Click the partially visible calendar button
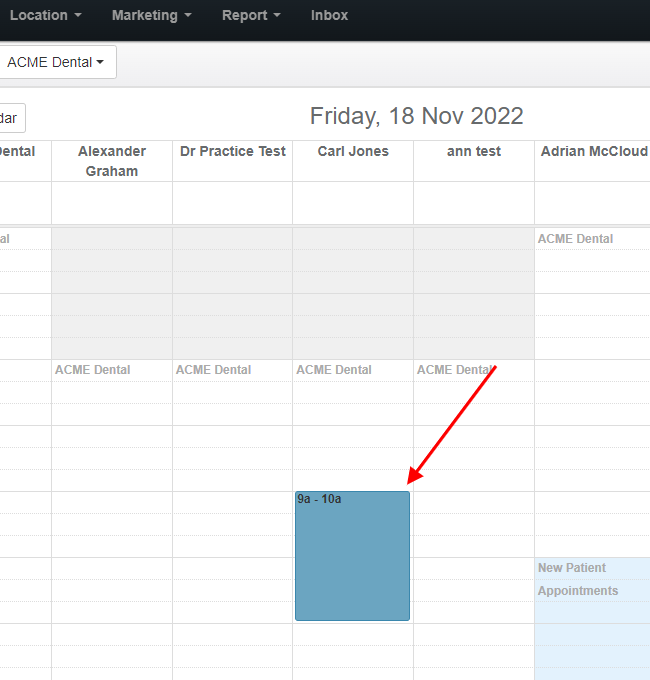 12,118
